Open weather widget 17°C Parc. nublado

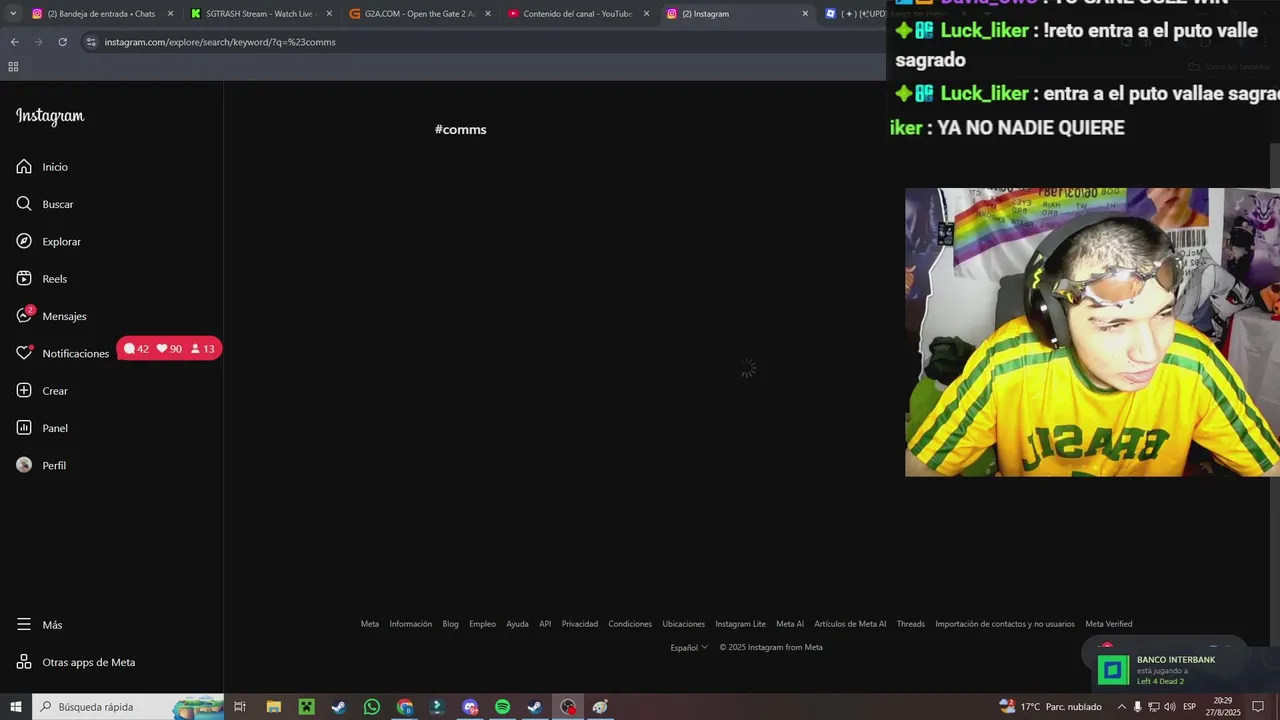coord(1051,707)
